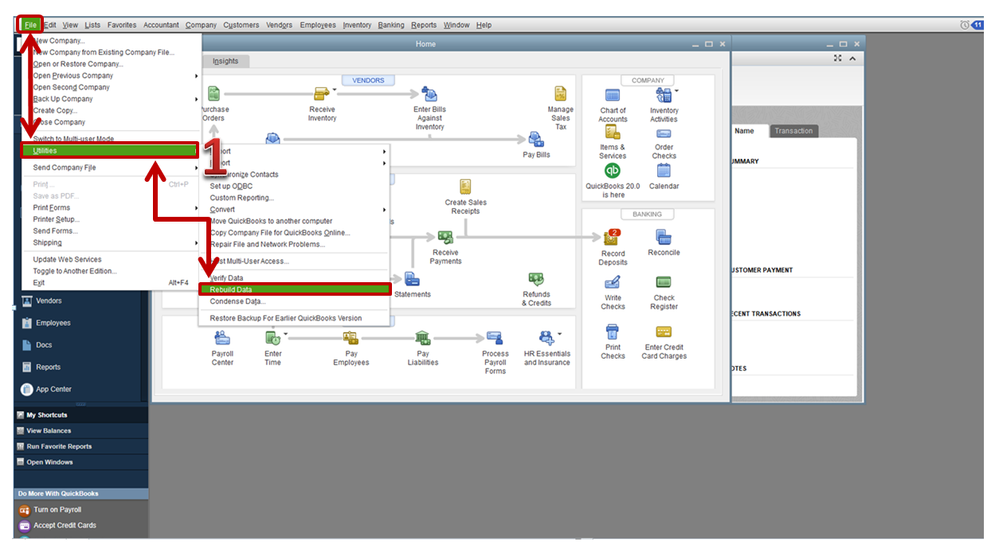This screenshot has width=999, height=554.
Task: Open Reconcile icon
Action: pos(664,238)
